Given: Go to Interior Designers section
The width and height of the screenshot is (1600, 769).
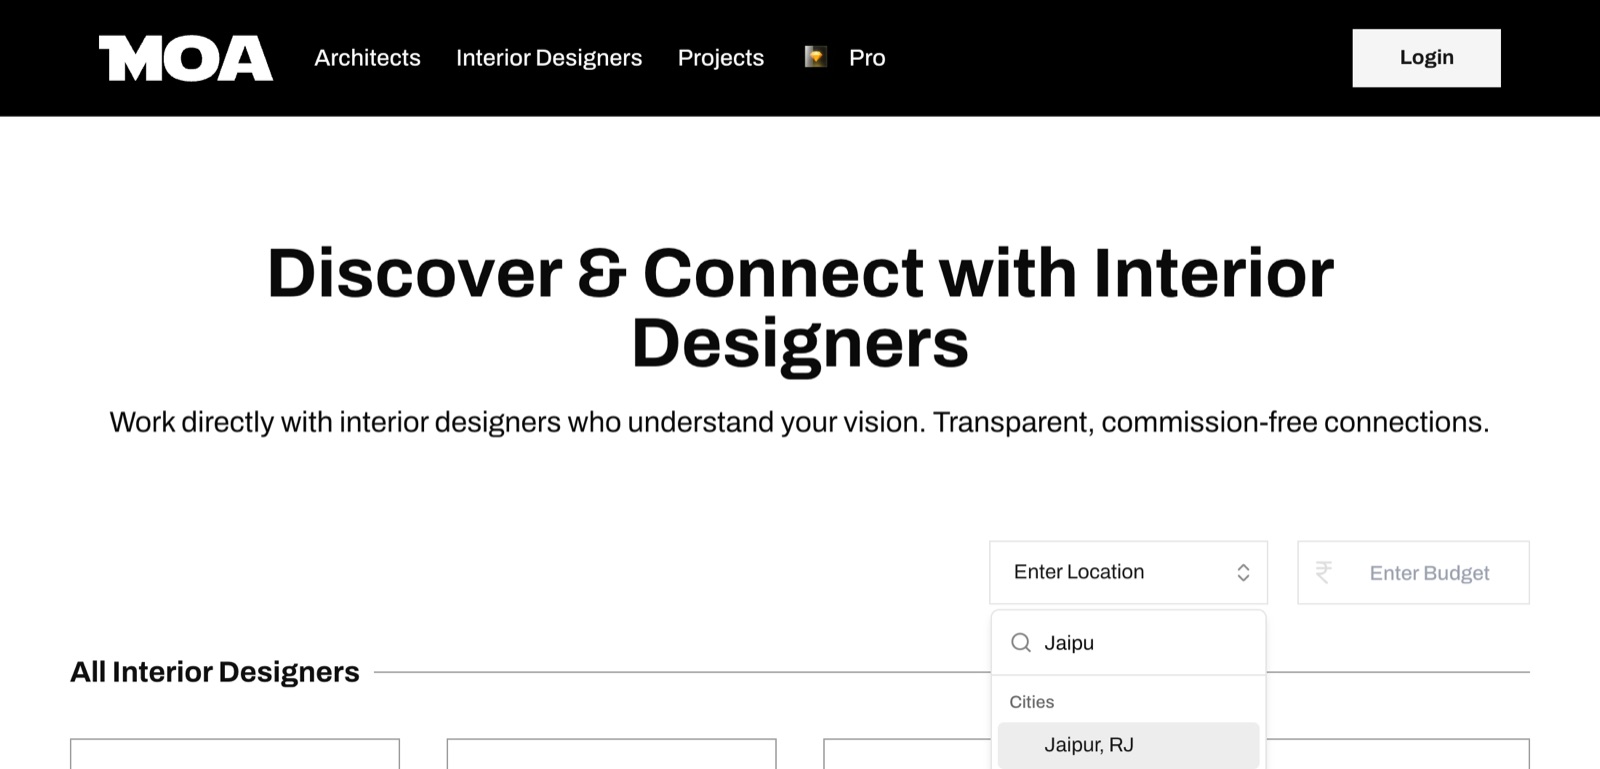Looking at the screenshot, I should click(x=549, y=58).
